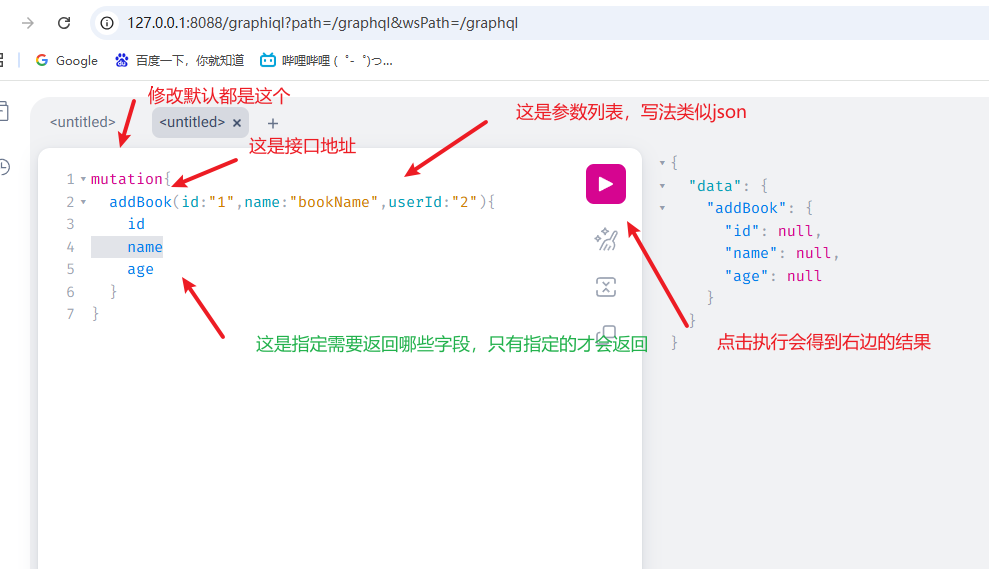The width and height of the screenshot is (989, 569).
Task: Collapse the "addBook" object in the response
Action: tap(662, 208)
